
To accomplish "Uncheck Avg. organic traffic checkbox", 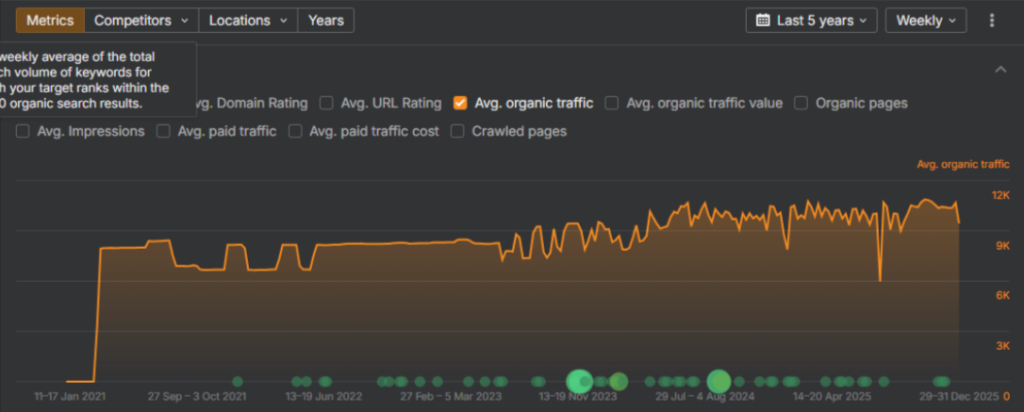I will 461,102.
